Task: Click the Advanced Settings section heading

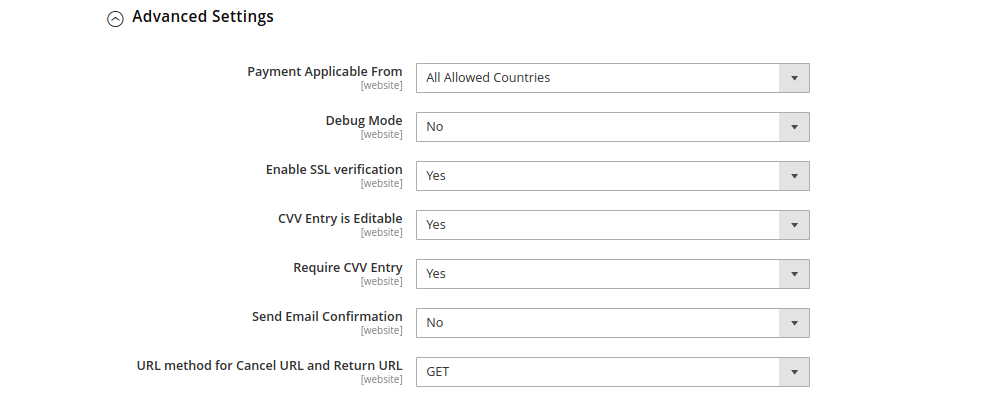Action: click(202, 17)
